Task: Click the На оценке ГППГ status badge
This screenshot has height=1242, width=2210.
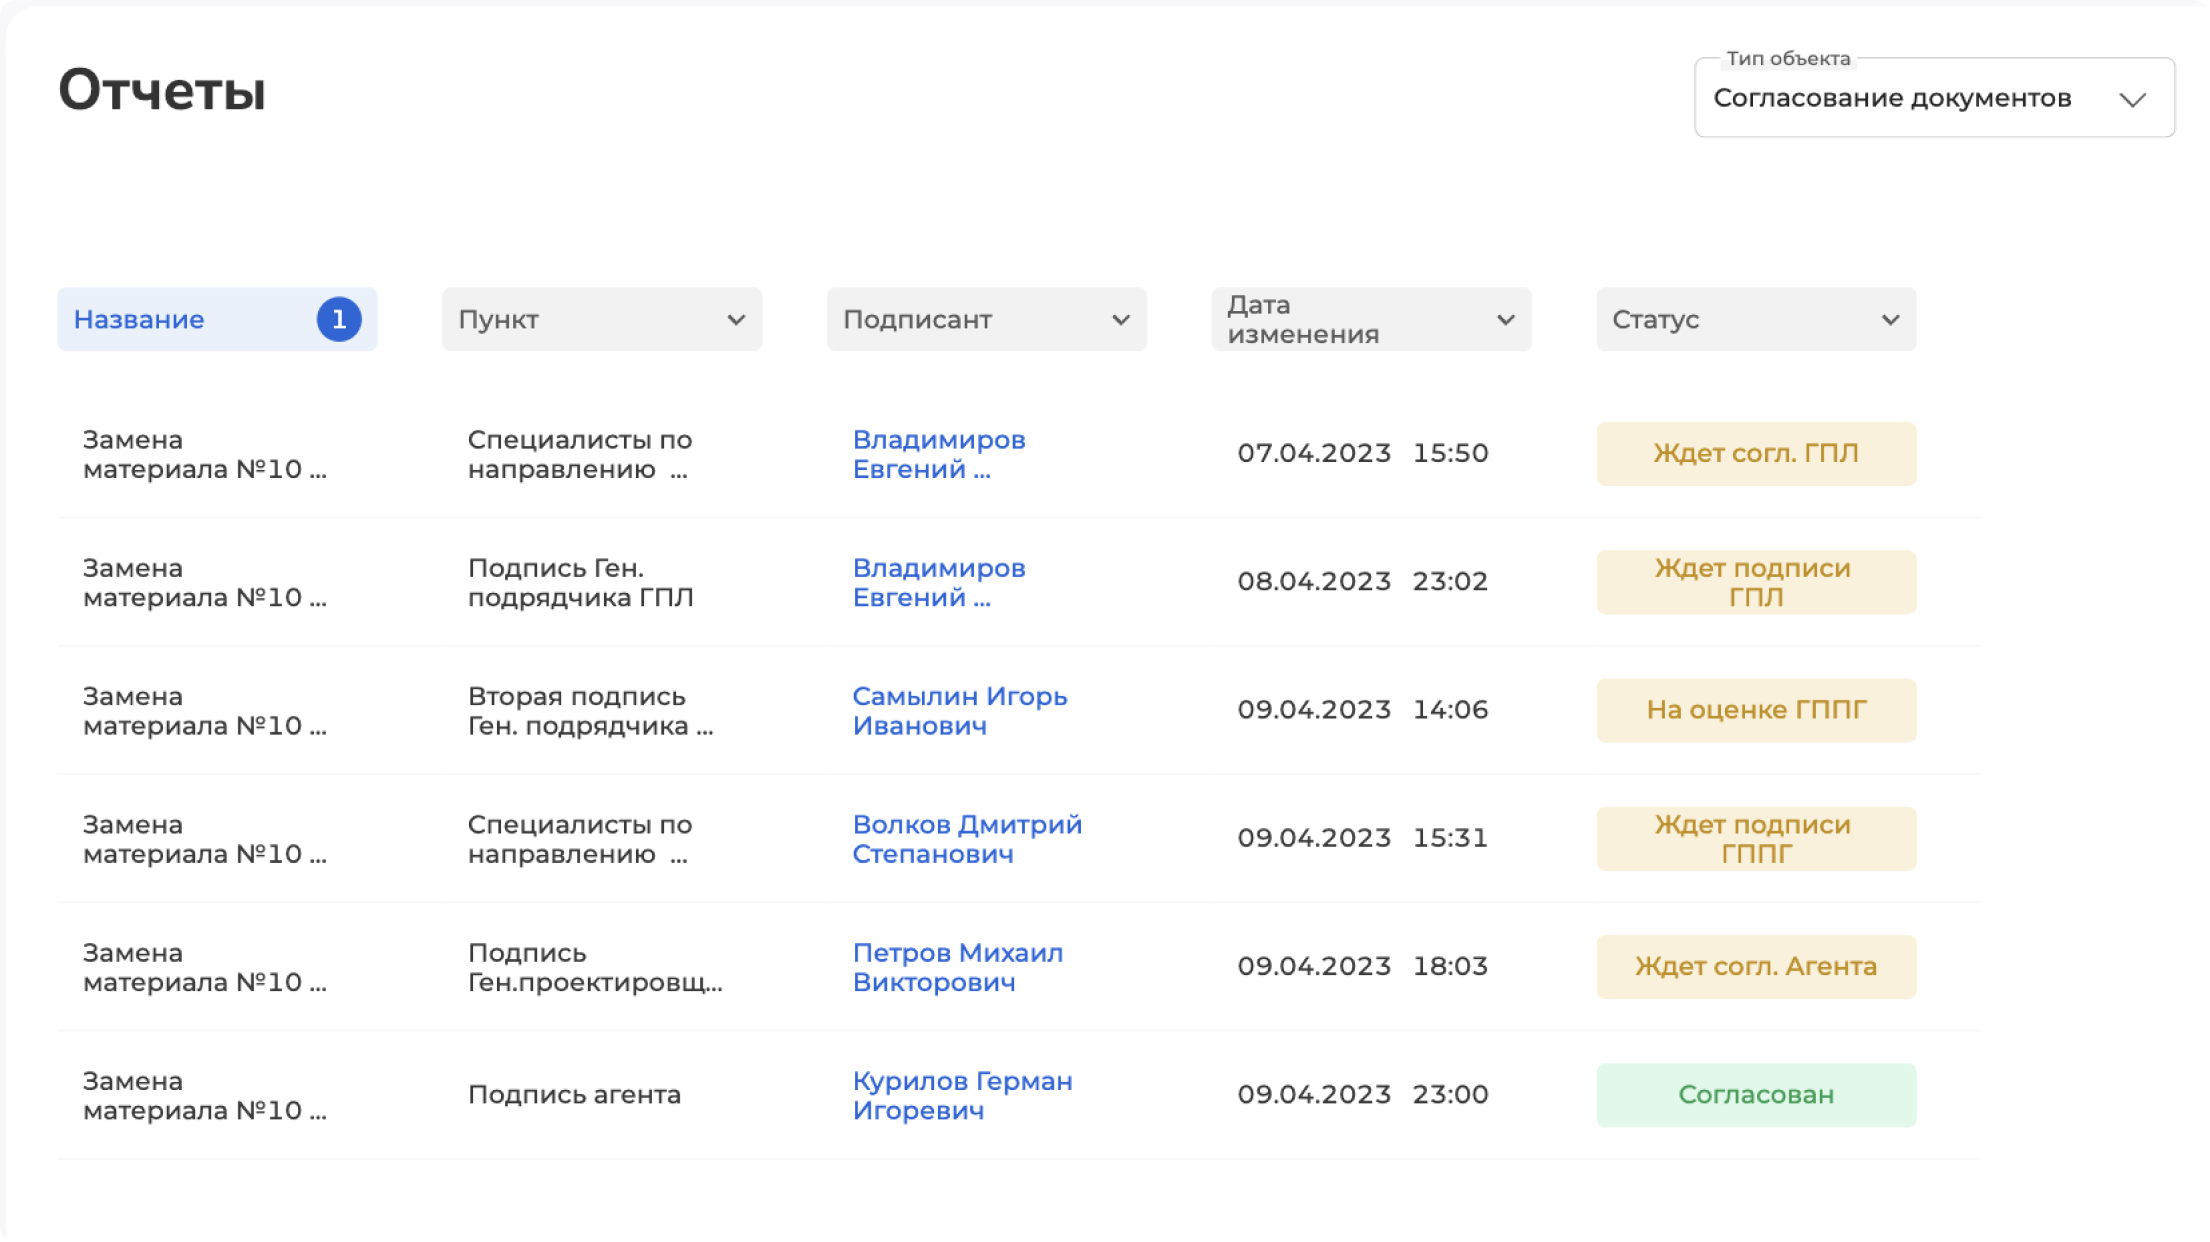Action: [x=1755, y=710]
